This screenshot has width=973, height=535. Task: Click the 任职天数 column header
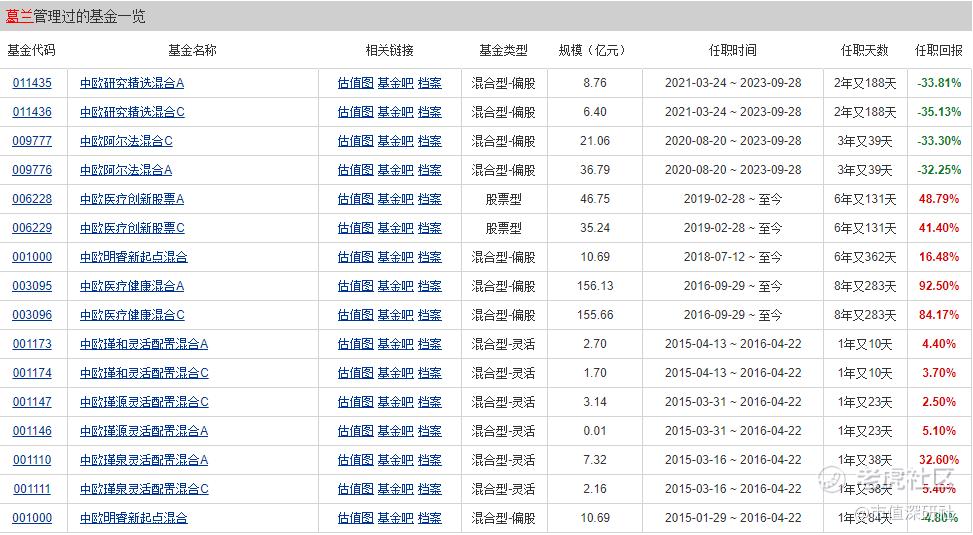click(x=864, y=50)
